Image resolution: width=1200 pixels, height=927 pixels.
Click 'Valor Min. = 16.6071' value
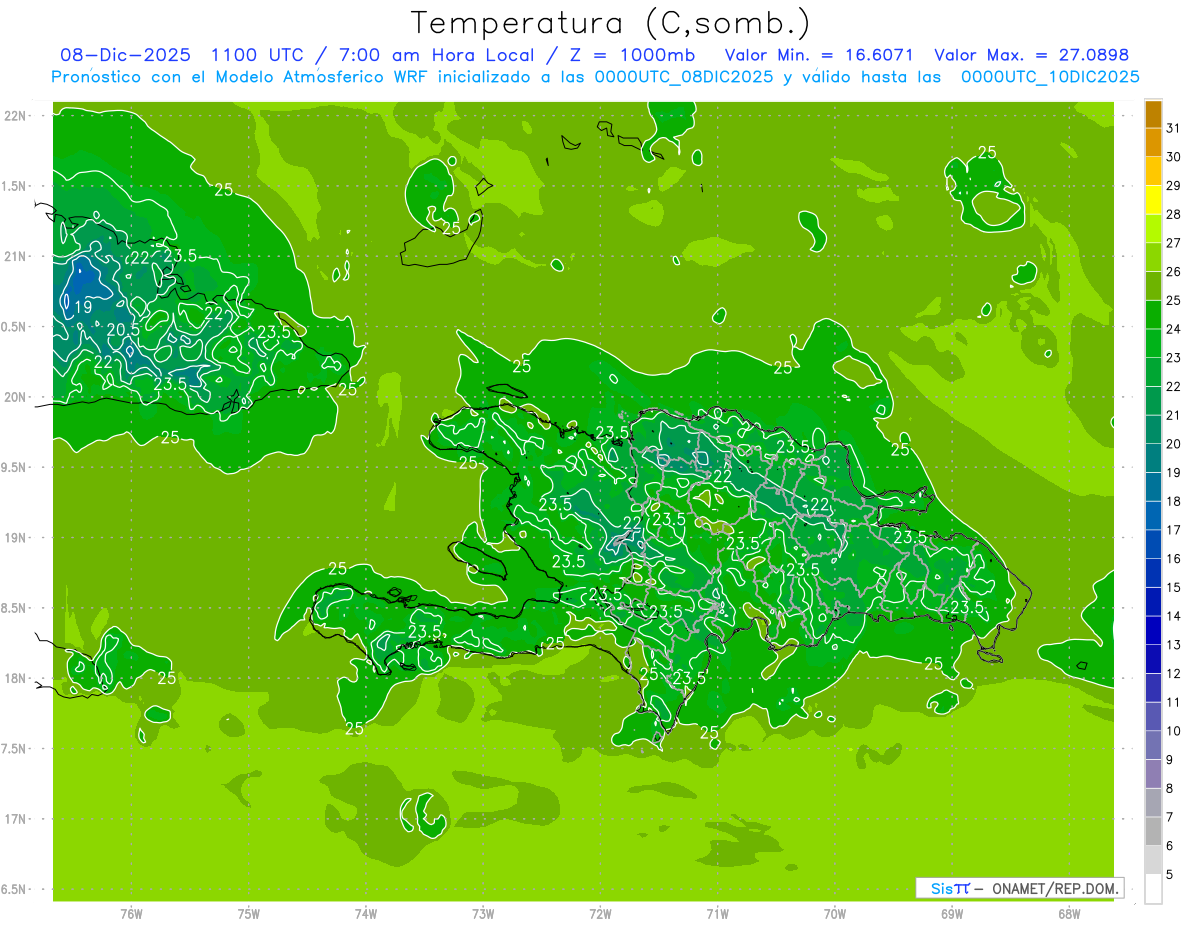click(x=819, y=55)
